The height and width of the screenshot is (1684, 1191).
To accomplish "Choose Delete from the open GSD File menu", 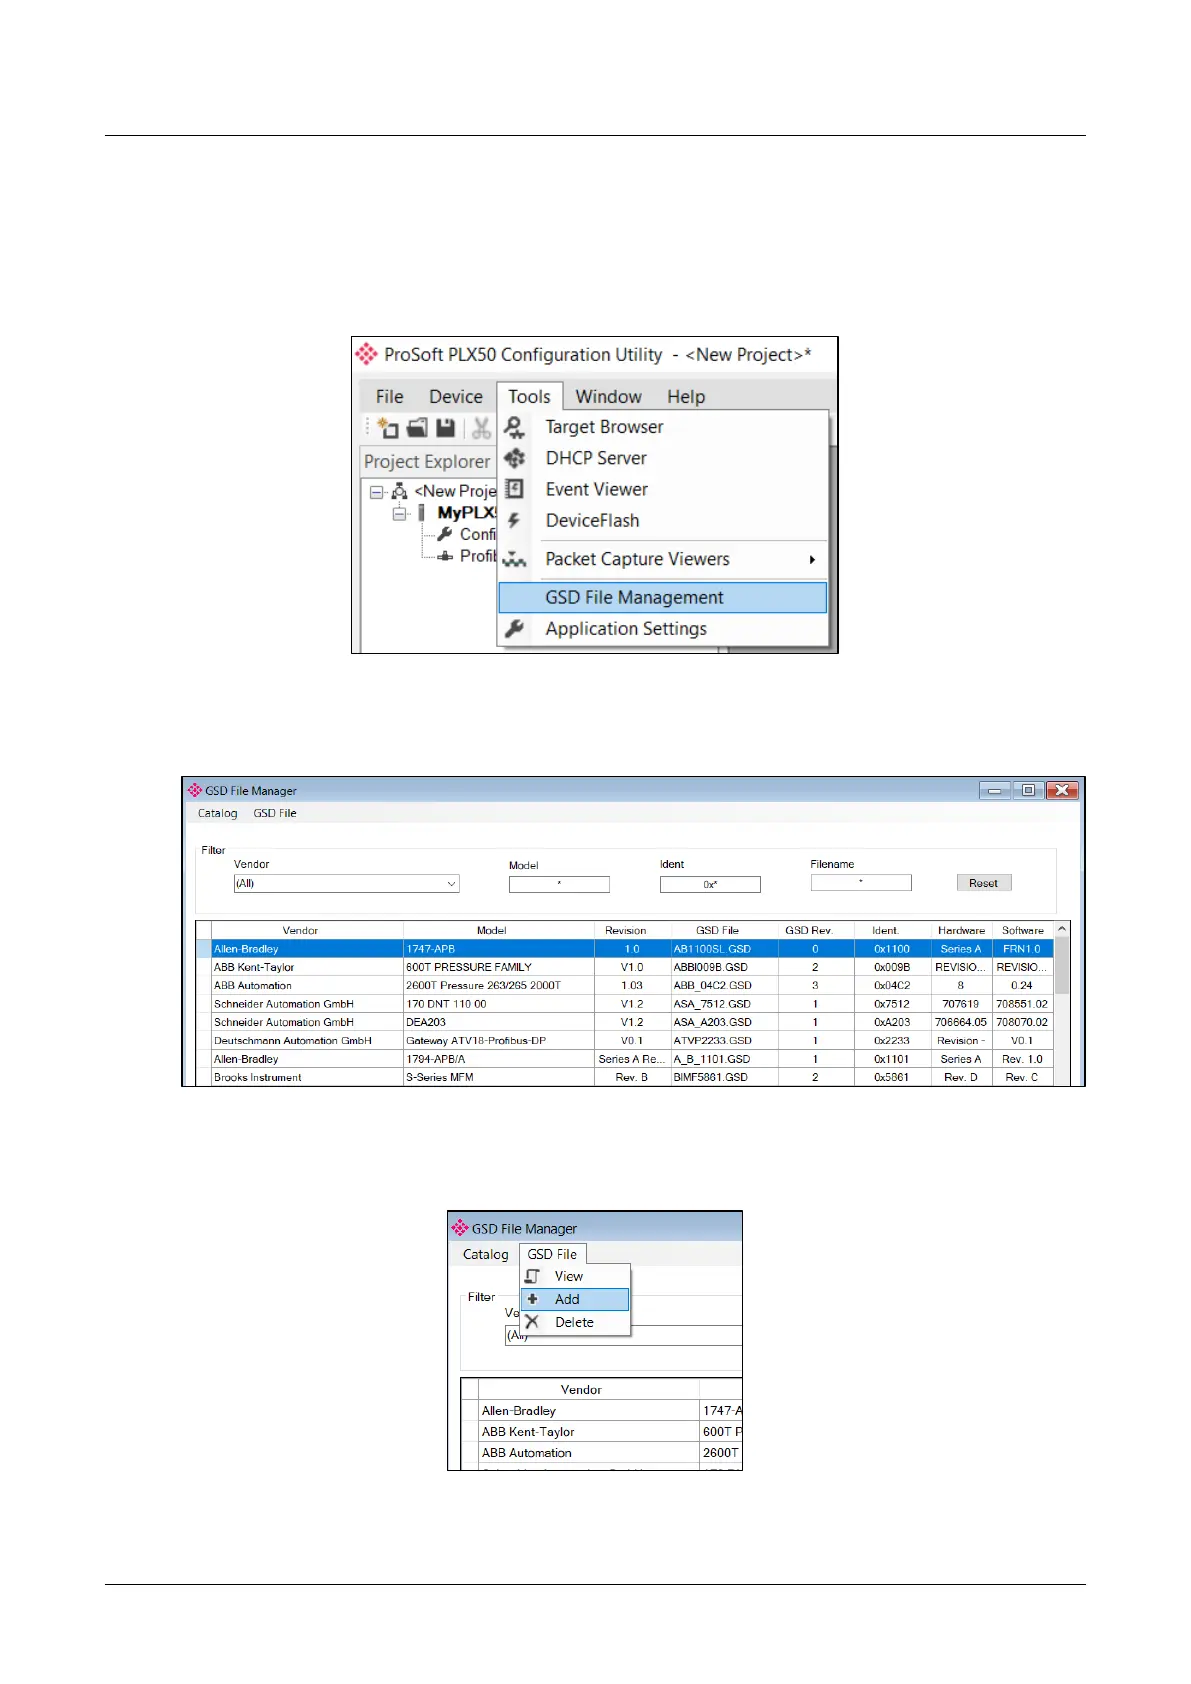I will 576,1322.
